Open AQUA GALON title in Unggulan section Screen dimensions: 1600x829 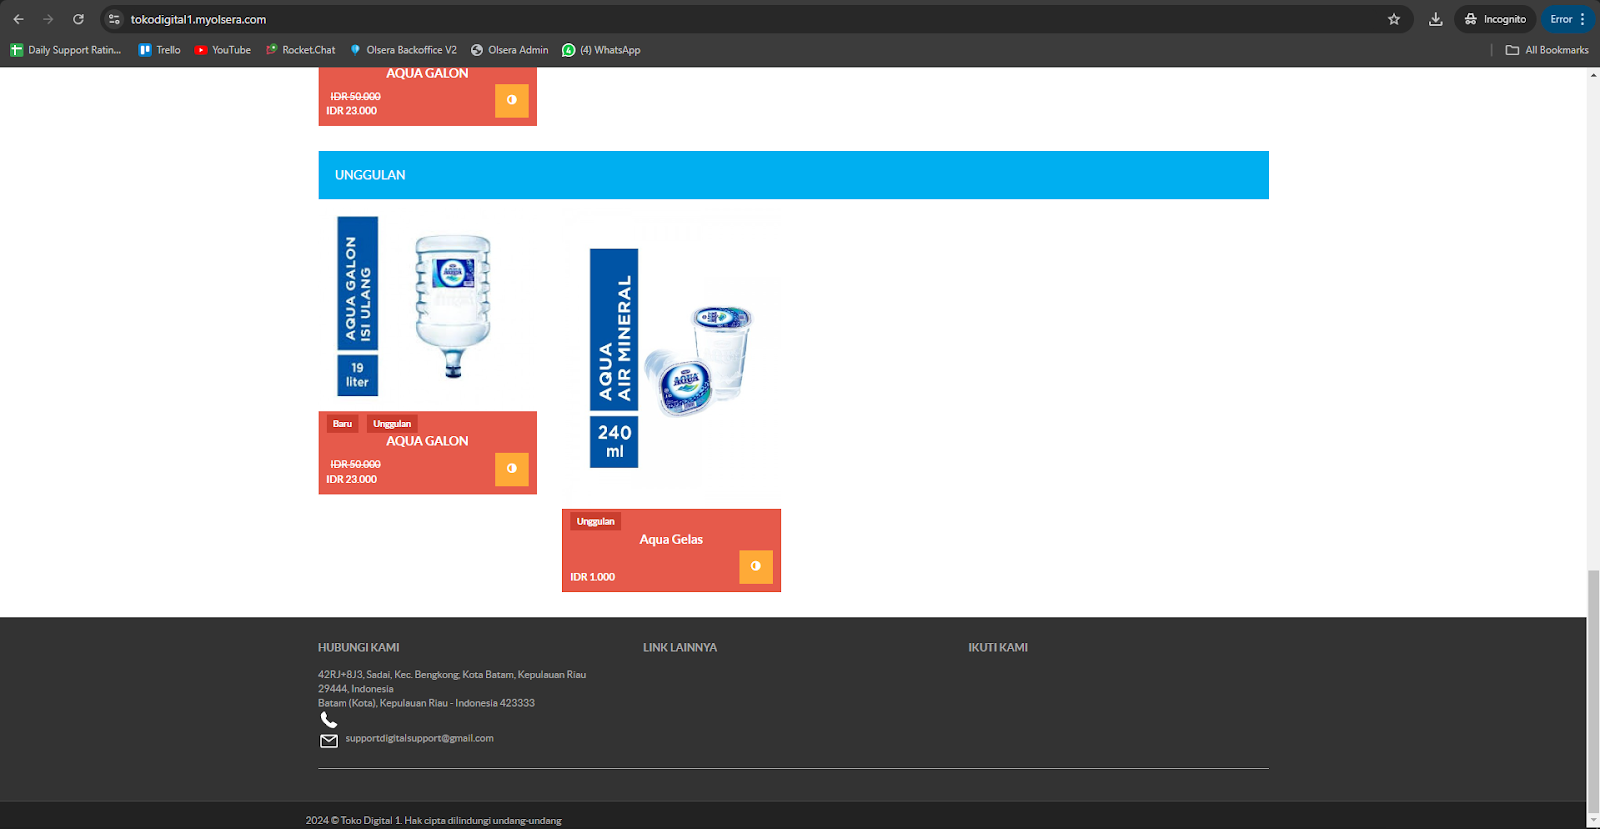pyautogui.click(x=427, y=441)
